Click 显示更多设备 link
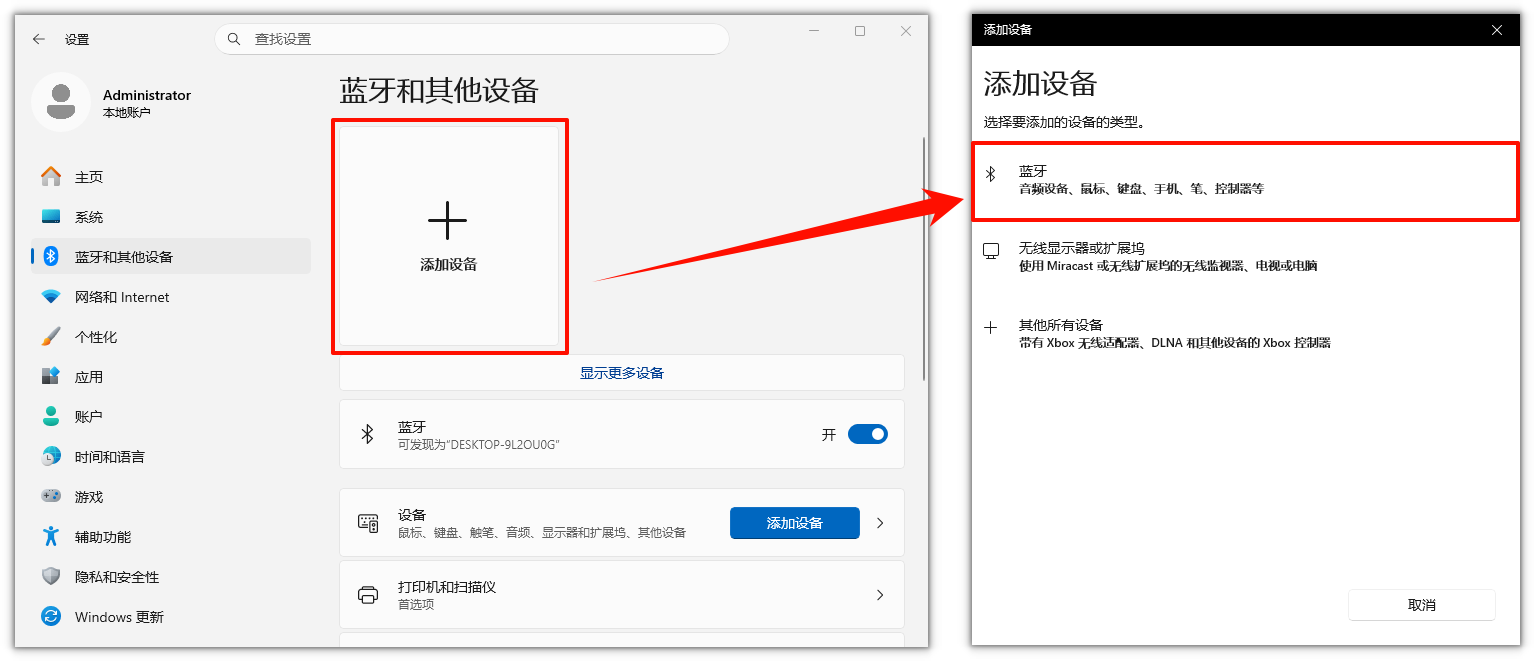 coord(622,373)
